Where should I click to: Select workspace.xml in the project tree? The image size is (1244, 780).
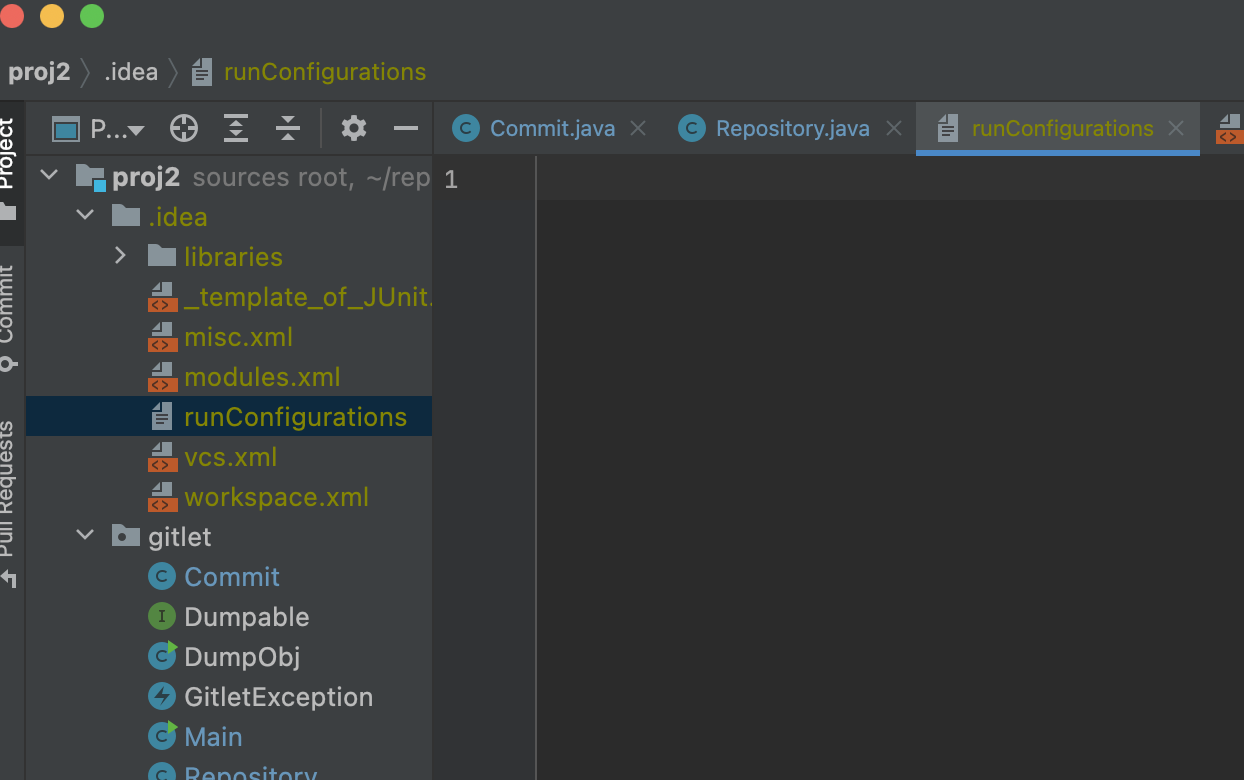[x=276, y=497]
